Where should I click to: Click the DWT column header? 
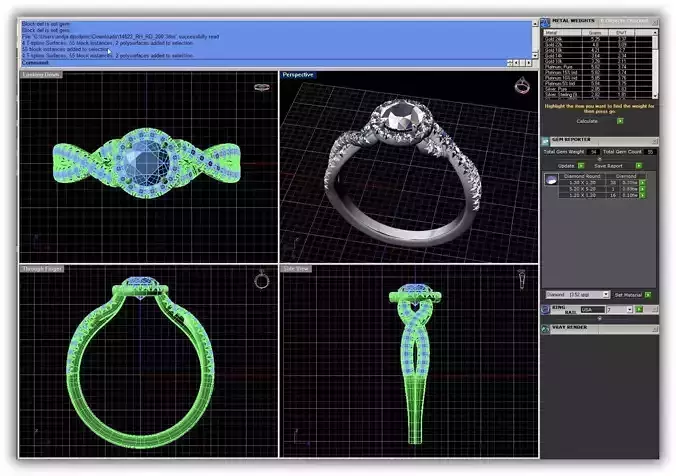(x=621, y=32)
